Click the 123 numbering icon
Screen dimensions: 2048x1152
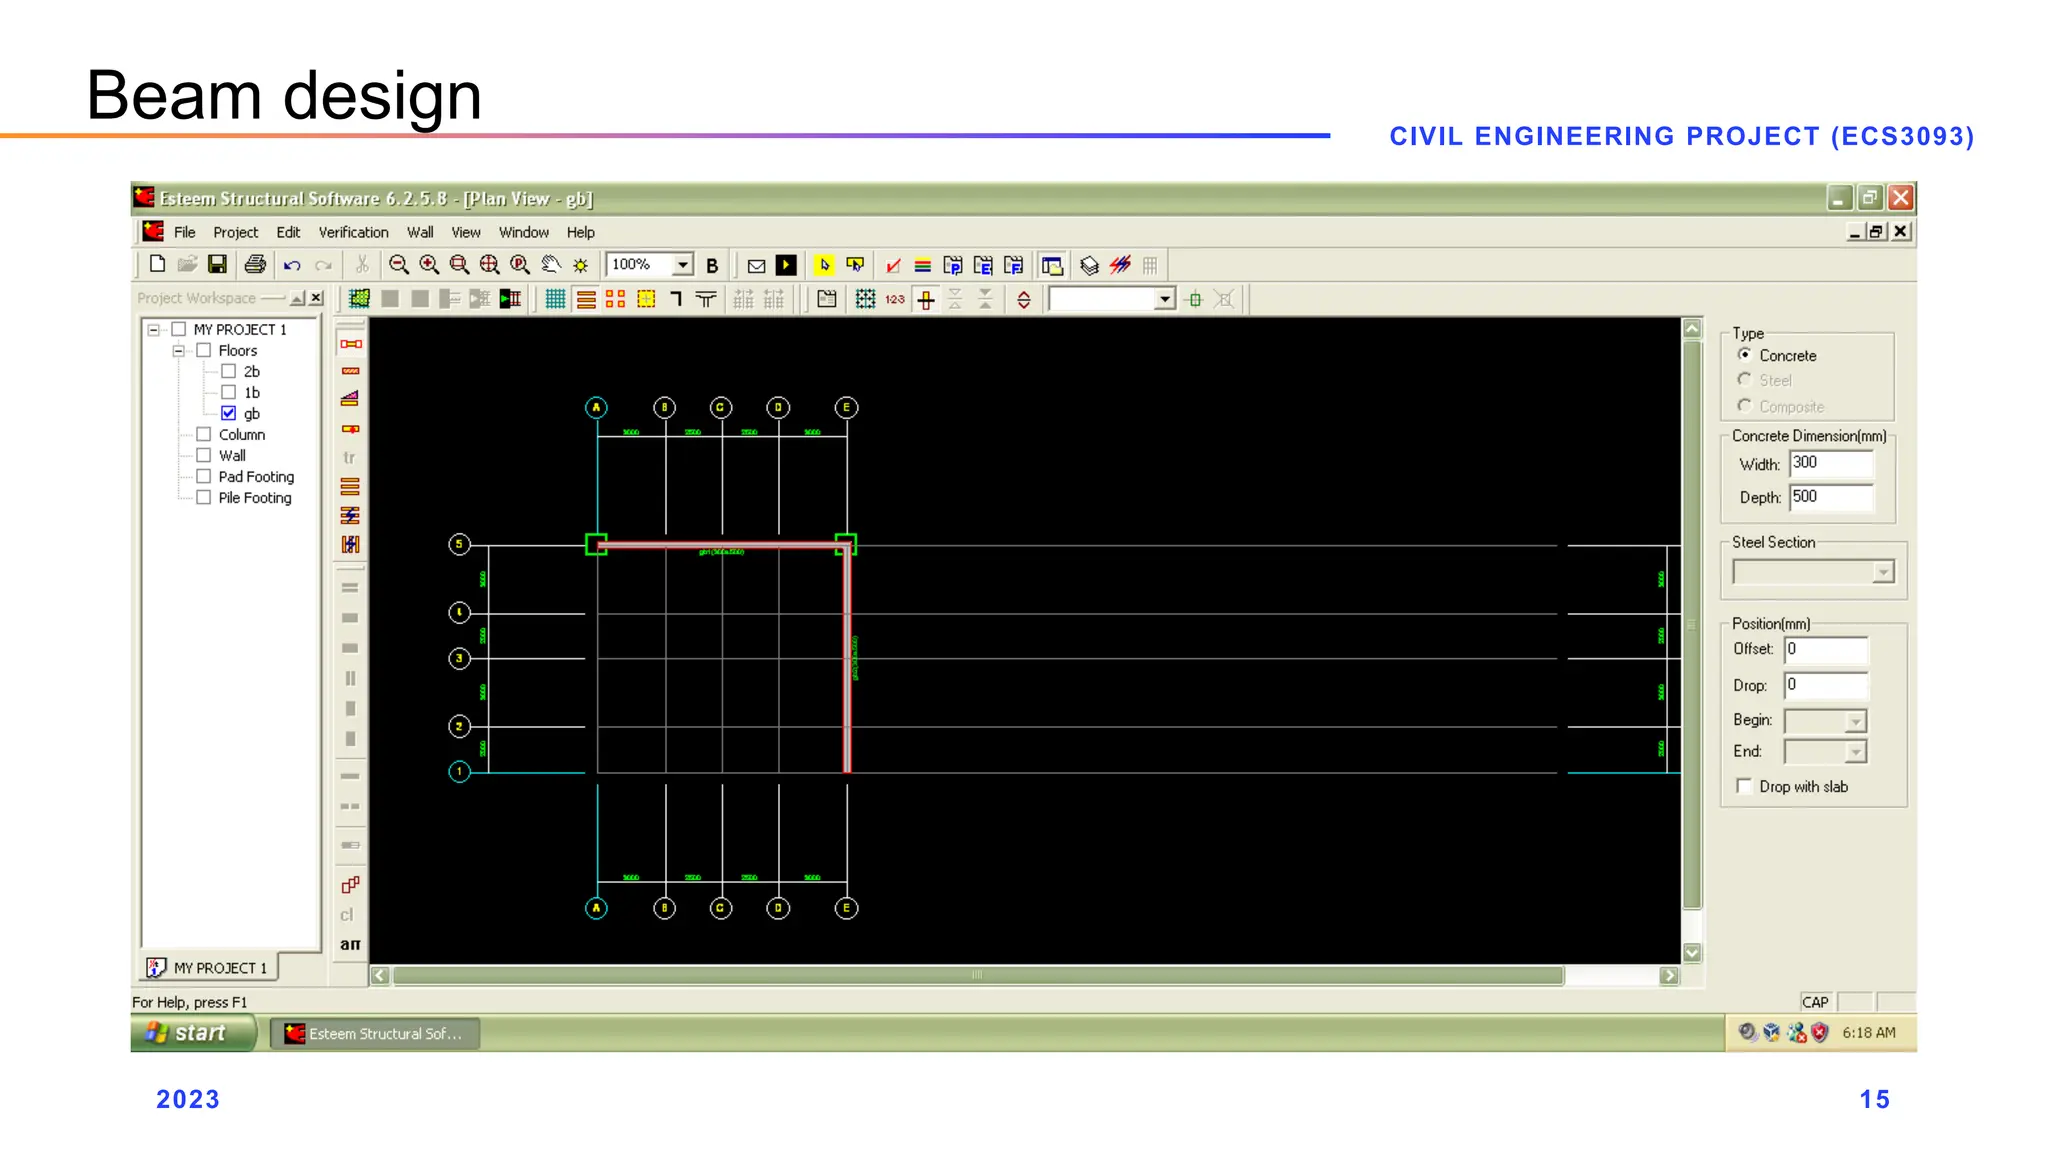[895, 298]
